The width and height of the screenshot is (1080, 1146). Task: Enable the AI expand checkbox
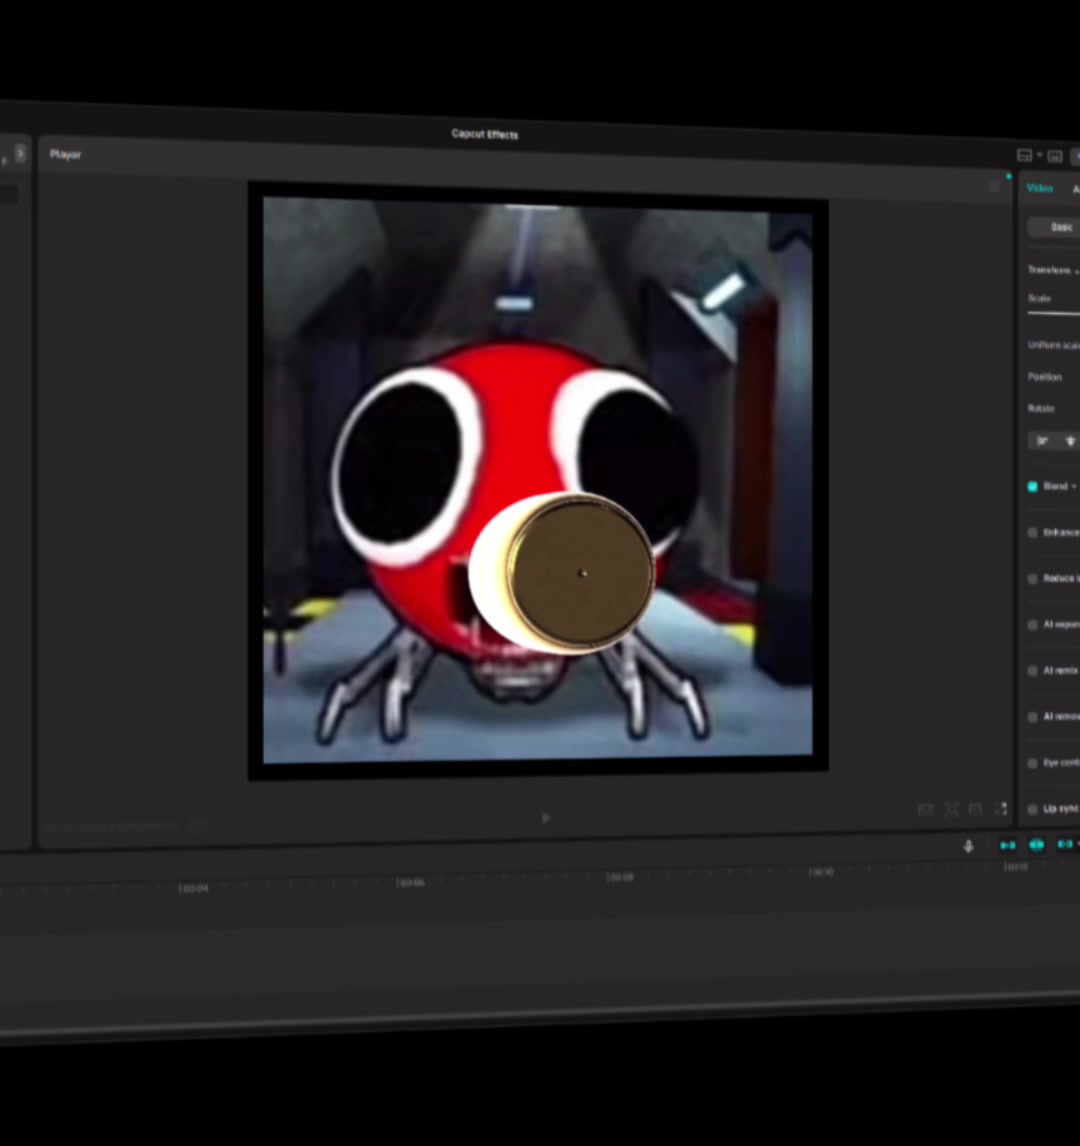pos(1033,624)
